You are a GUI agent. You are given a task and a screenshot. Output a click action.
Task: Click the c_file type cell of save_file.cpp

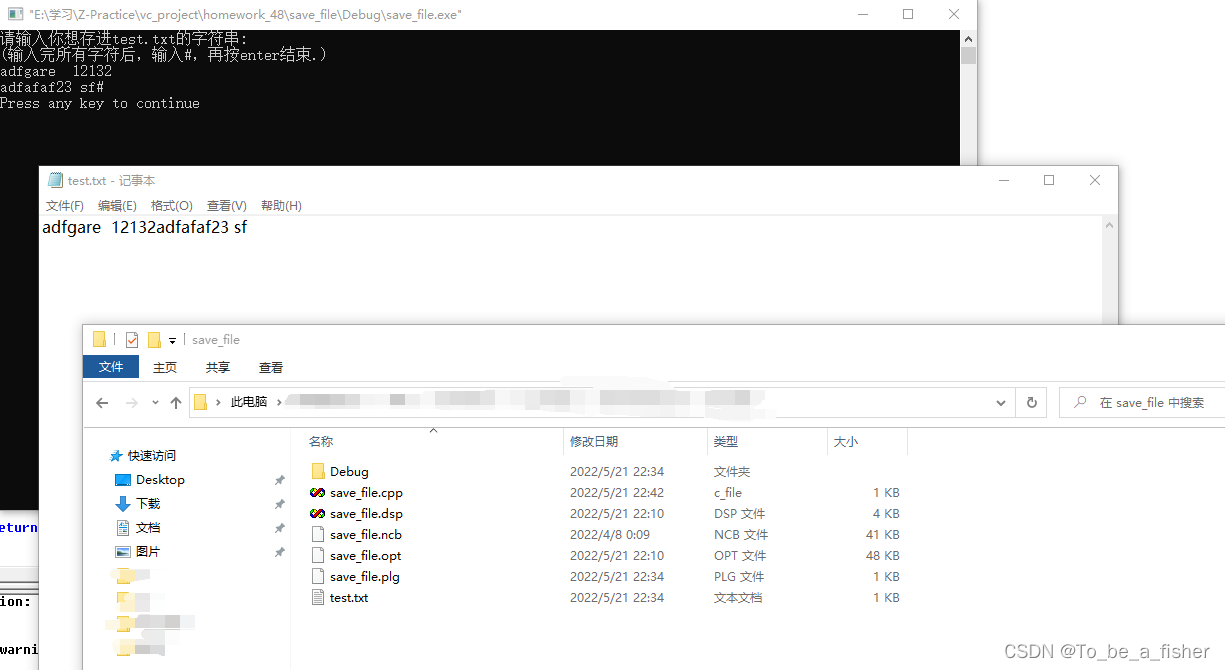pos(728,492)
